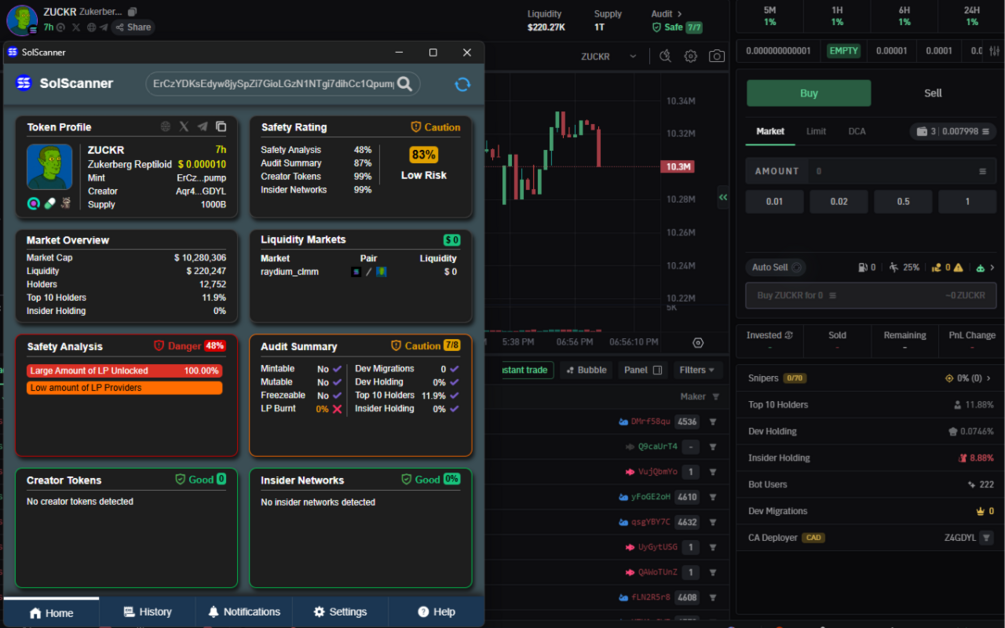
Task: Select the Market order tab
Action: point(770,131)
